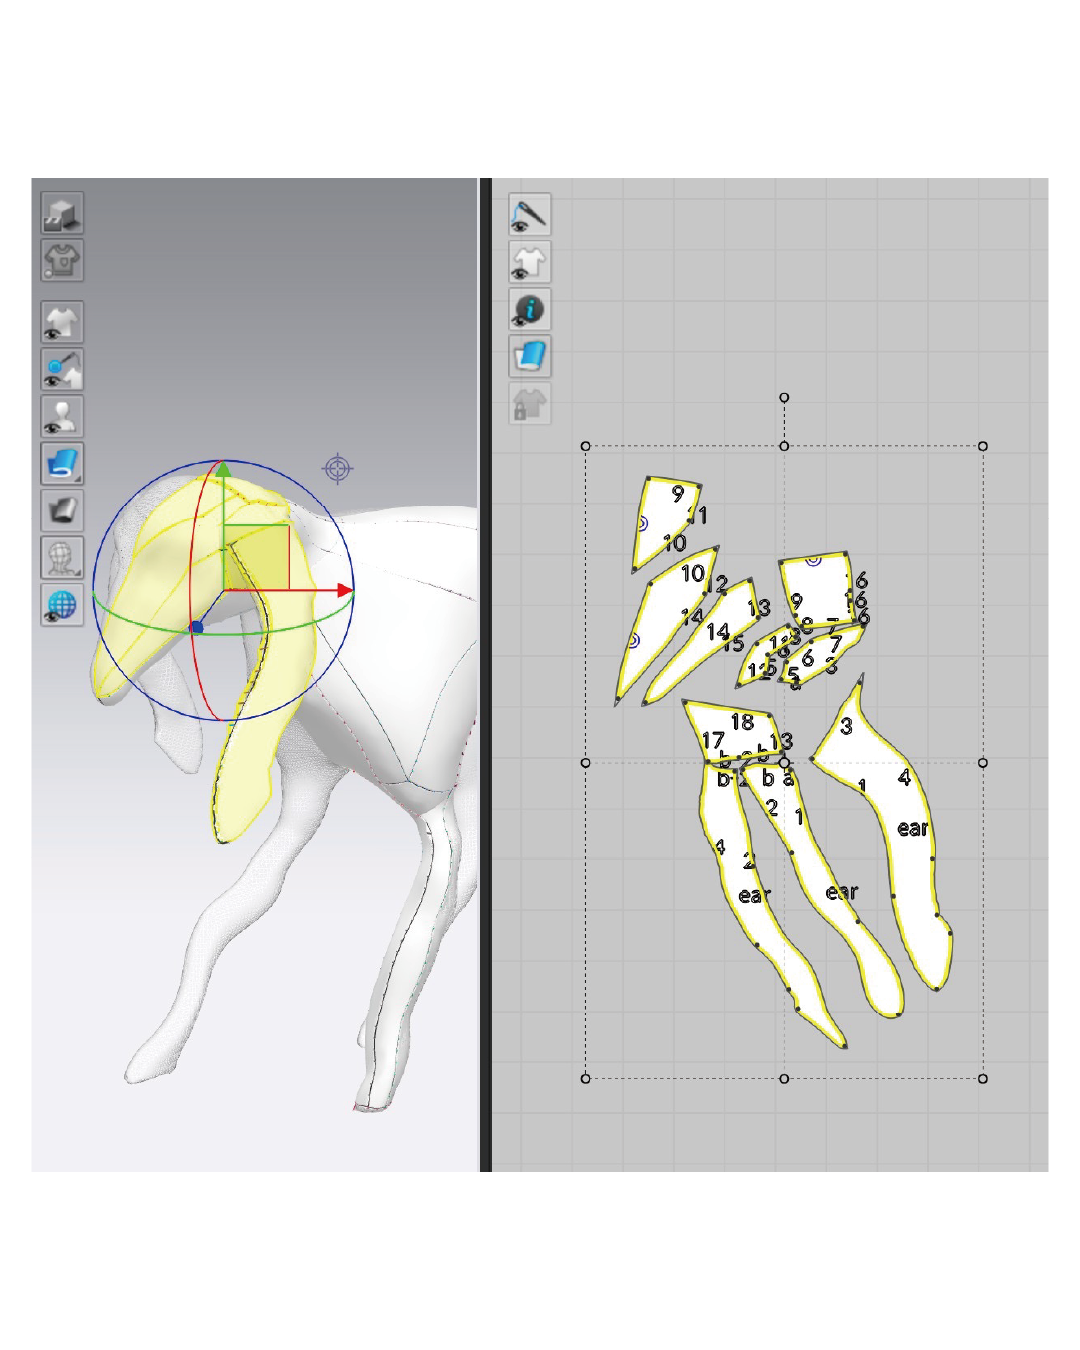Click the green upward gizmo axis arrow

click(x=224, y=470)
